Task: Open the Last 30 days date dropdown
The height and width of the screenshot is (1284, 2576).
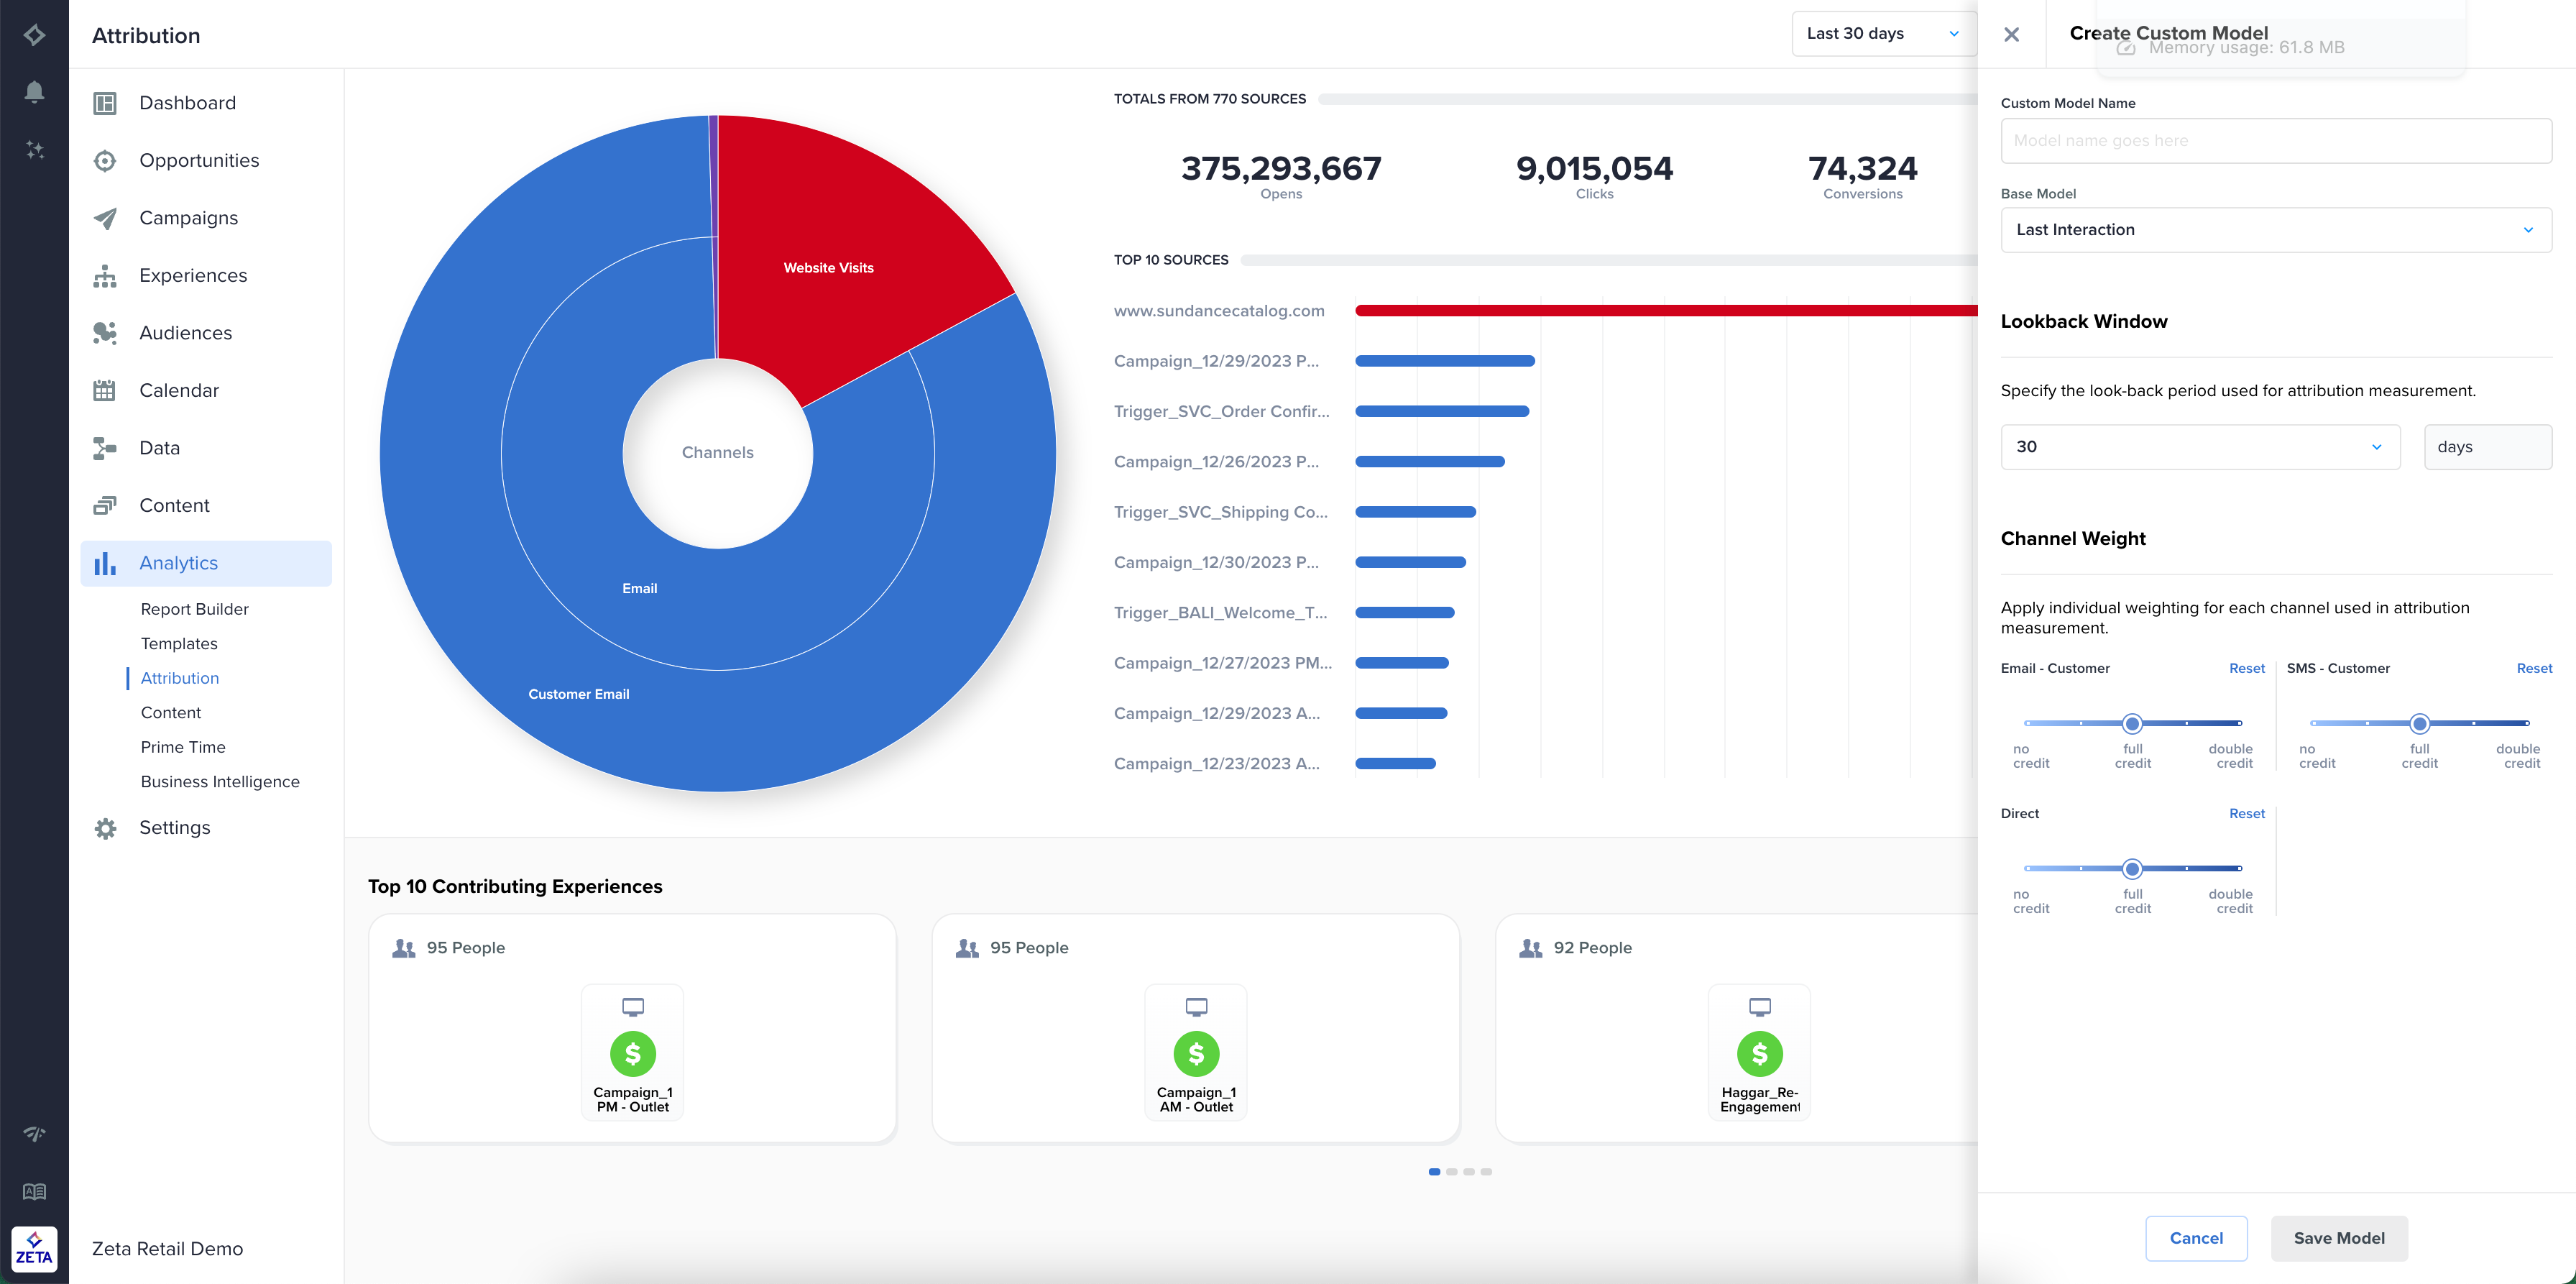Action: (x=1882, y=34)
